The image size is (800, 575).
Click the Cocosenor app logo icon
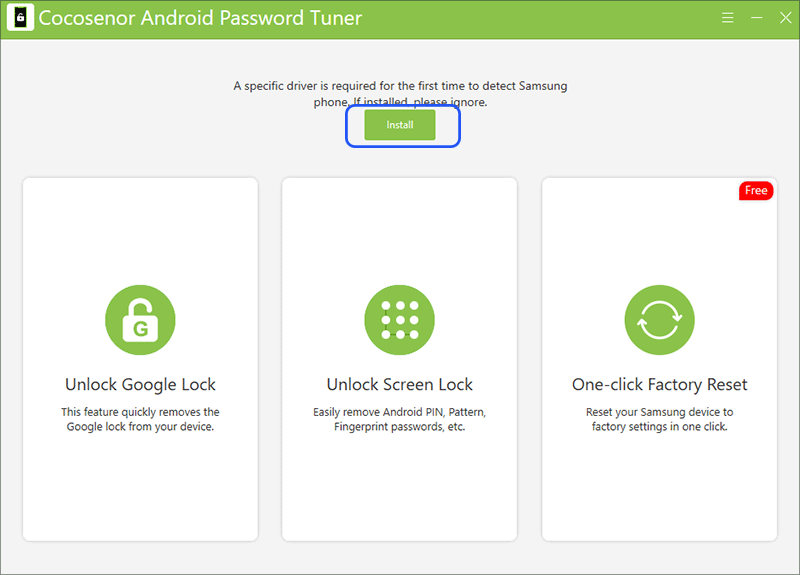click(20, 17)
